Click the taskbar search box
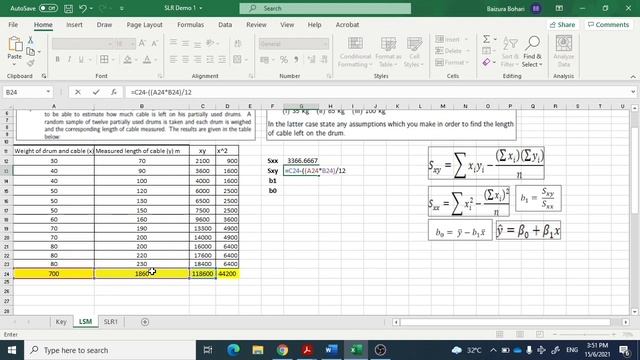Screen dimensions: 640x360 (x=110, y=350)
